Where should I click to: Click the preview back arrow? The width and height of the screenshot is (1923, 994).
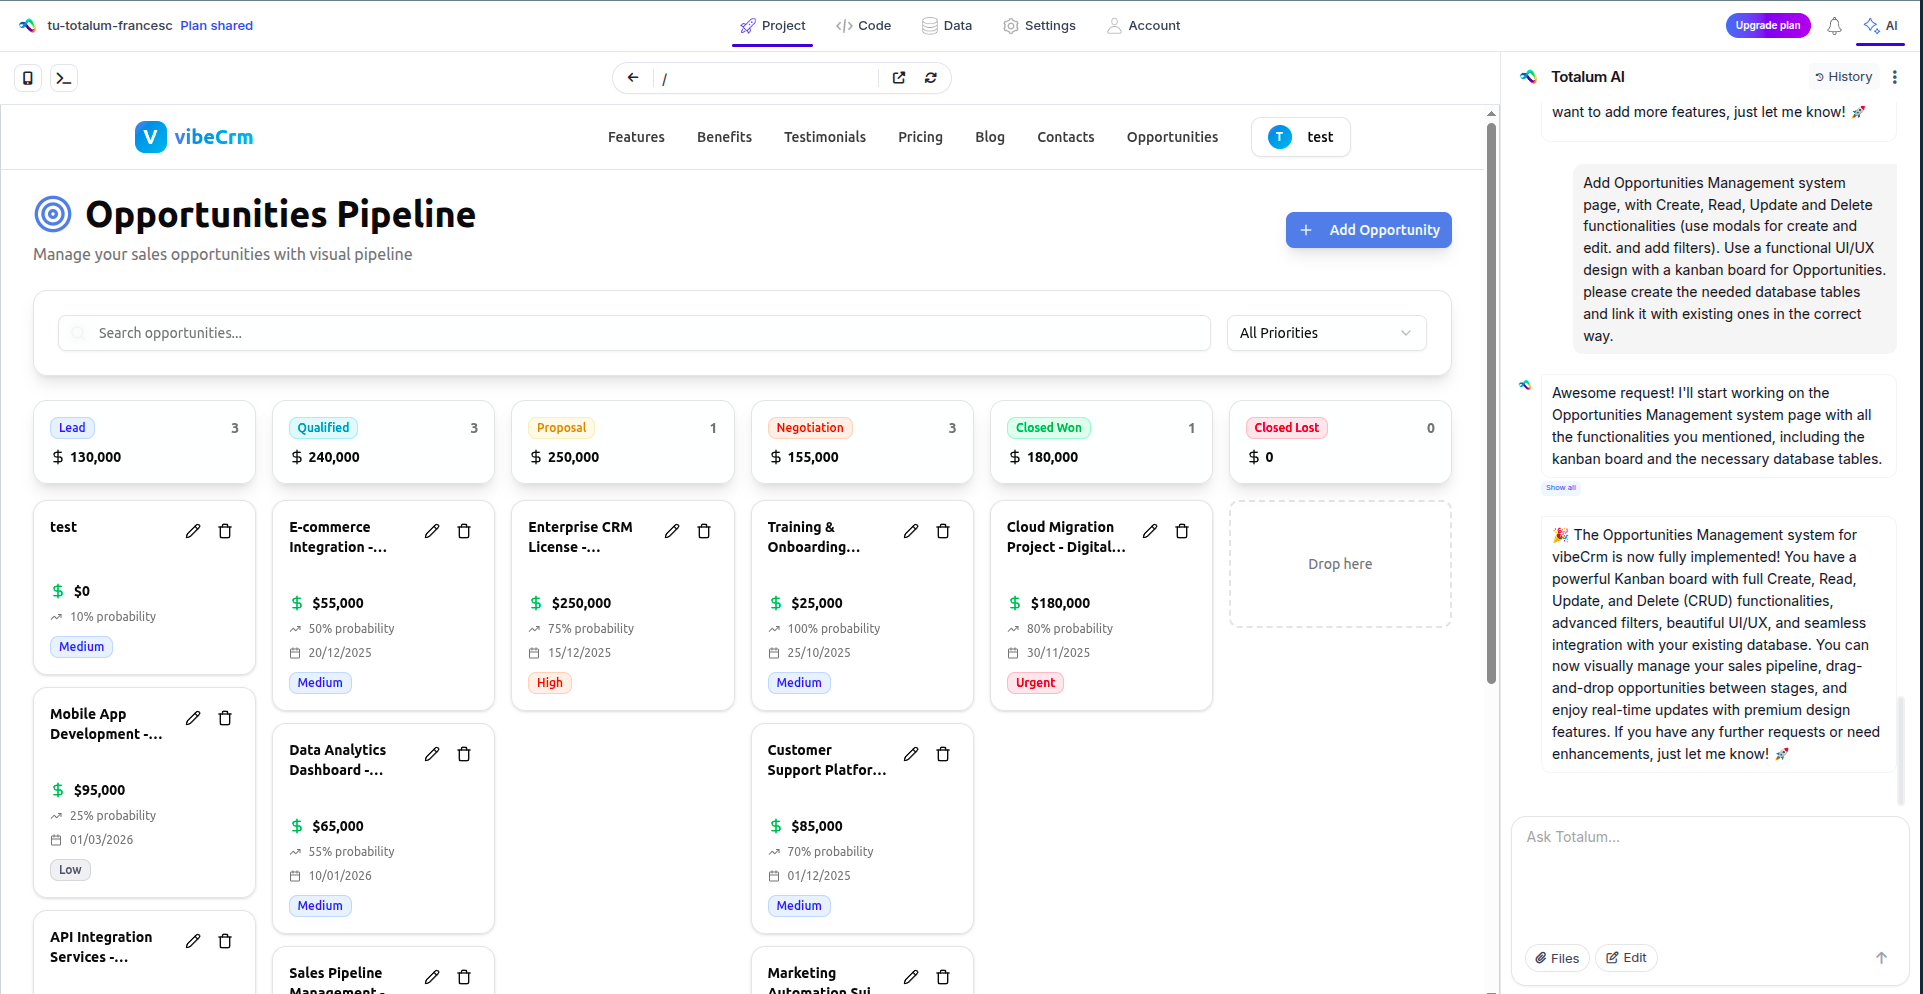coord(633,78)
